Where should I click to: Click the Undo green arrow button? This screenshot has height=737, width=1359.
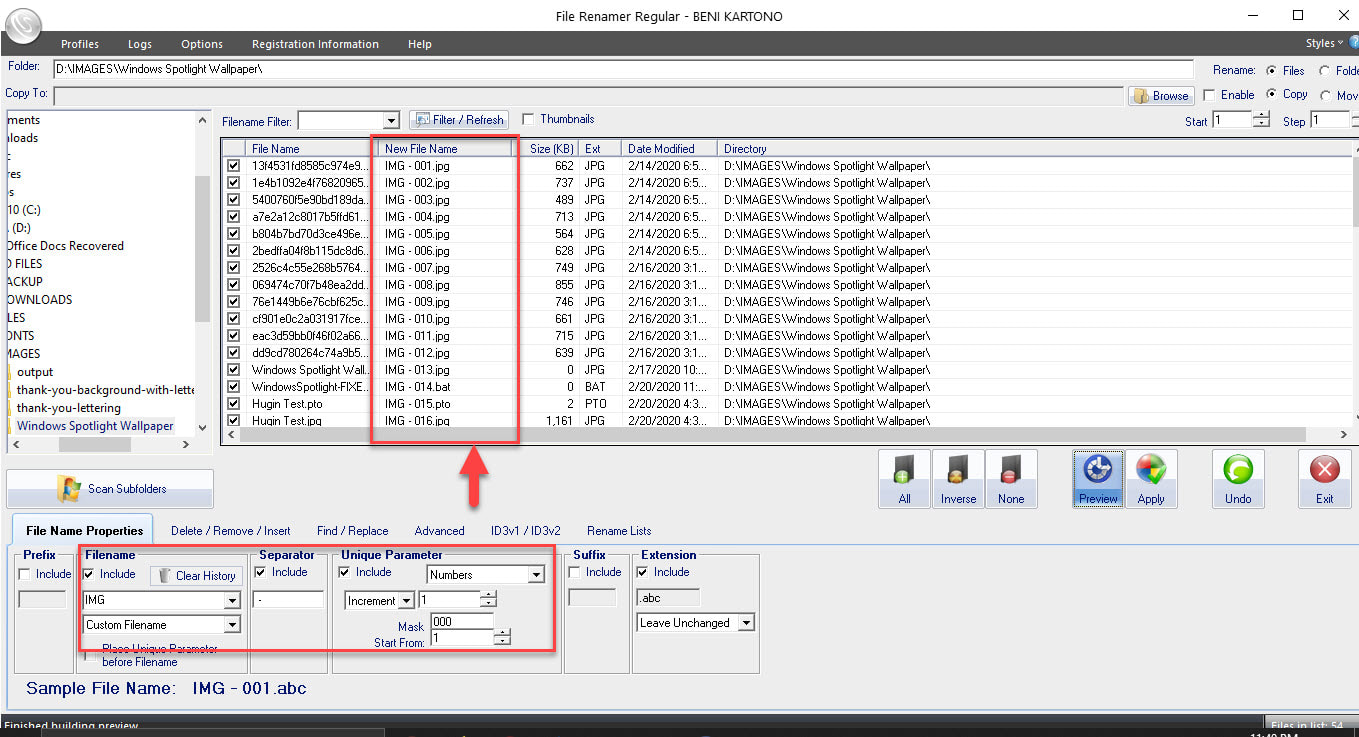tap(1238, 479)
